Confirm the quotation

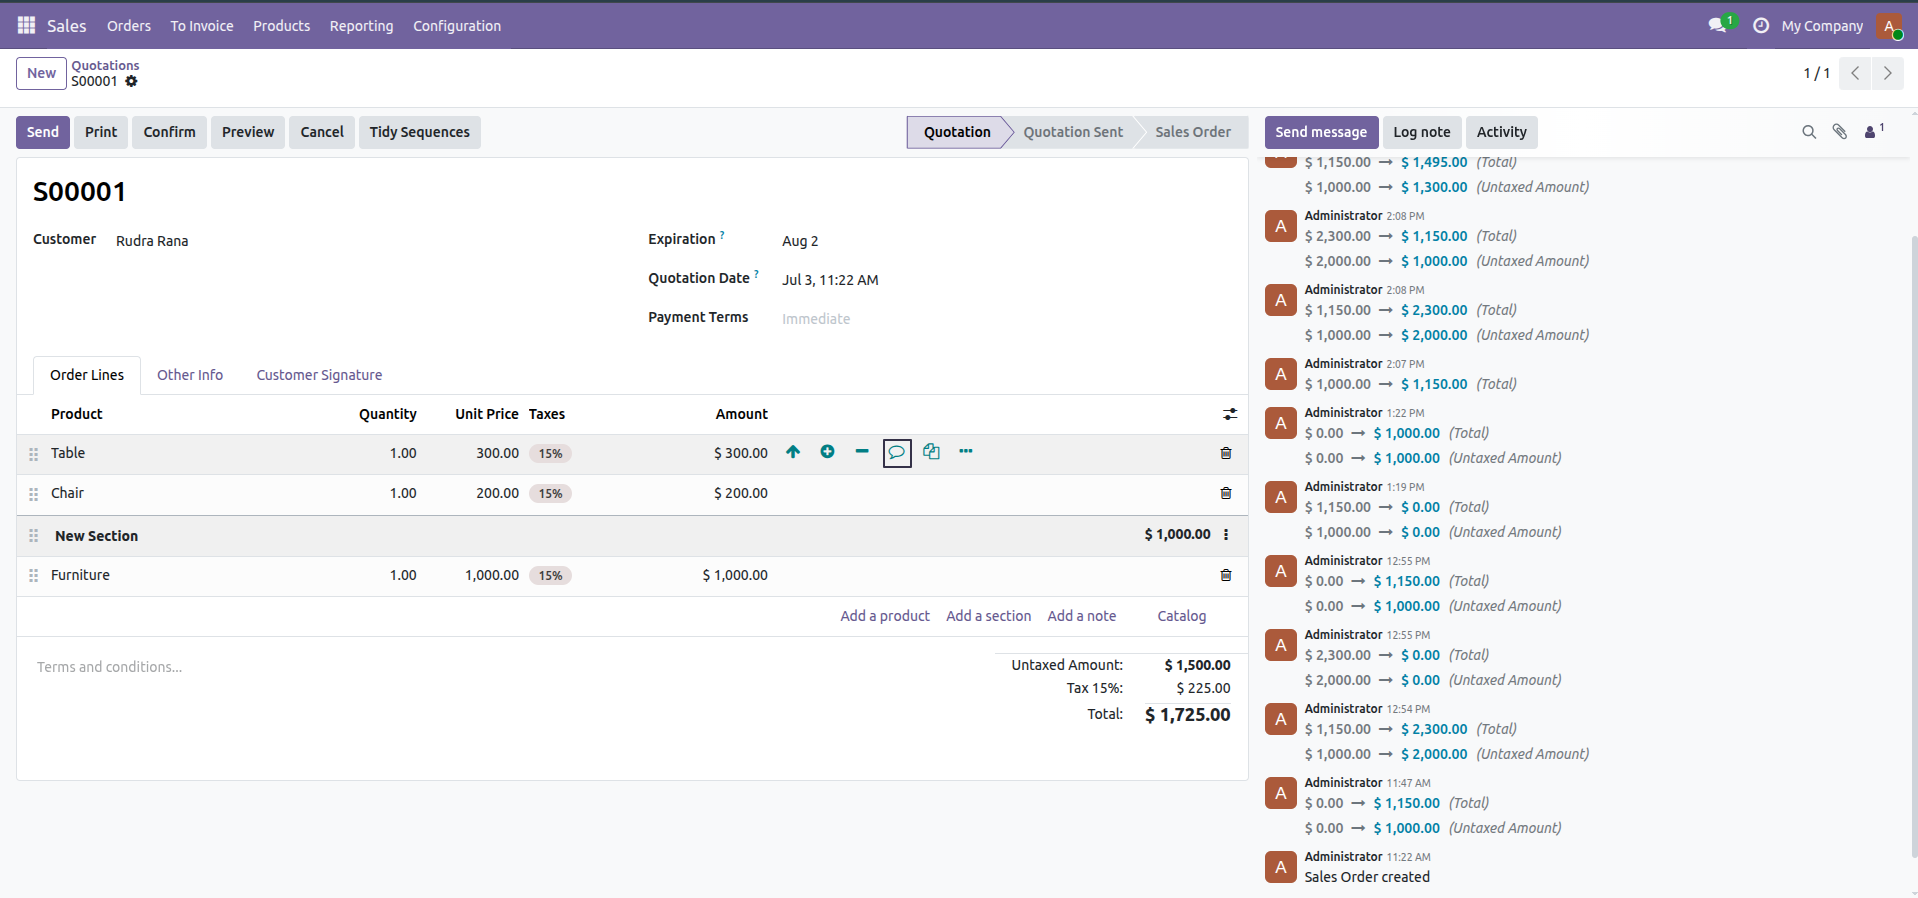pyautogui.click(x=170, y=132)
